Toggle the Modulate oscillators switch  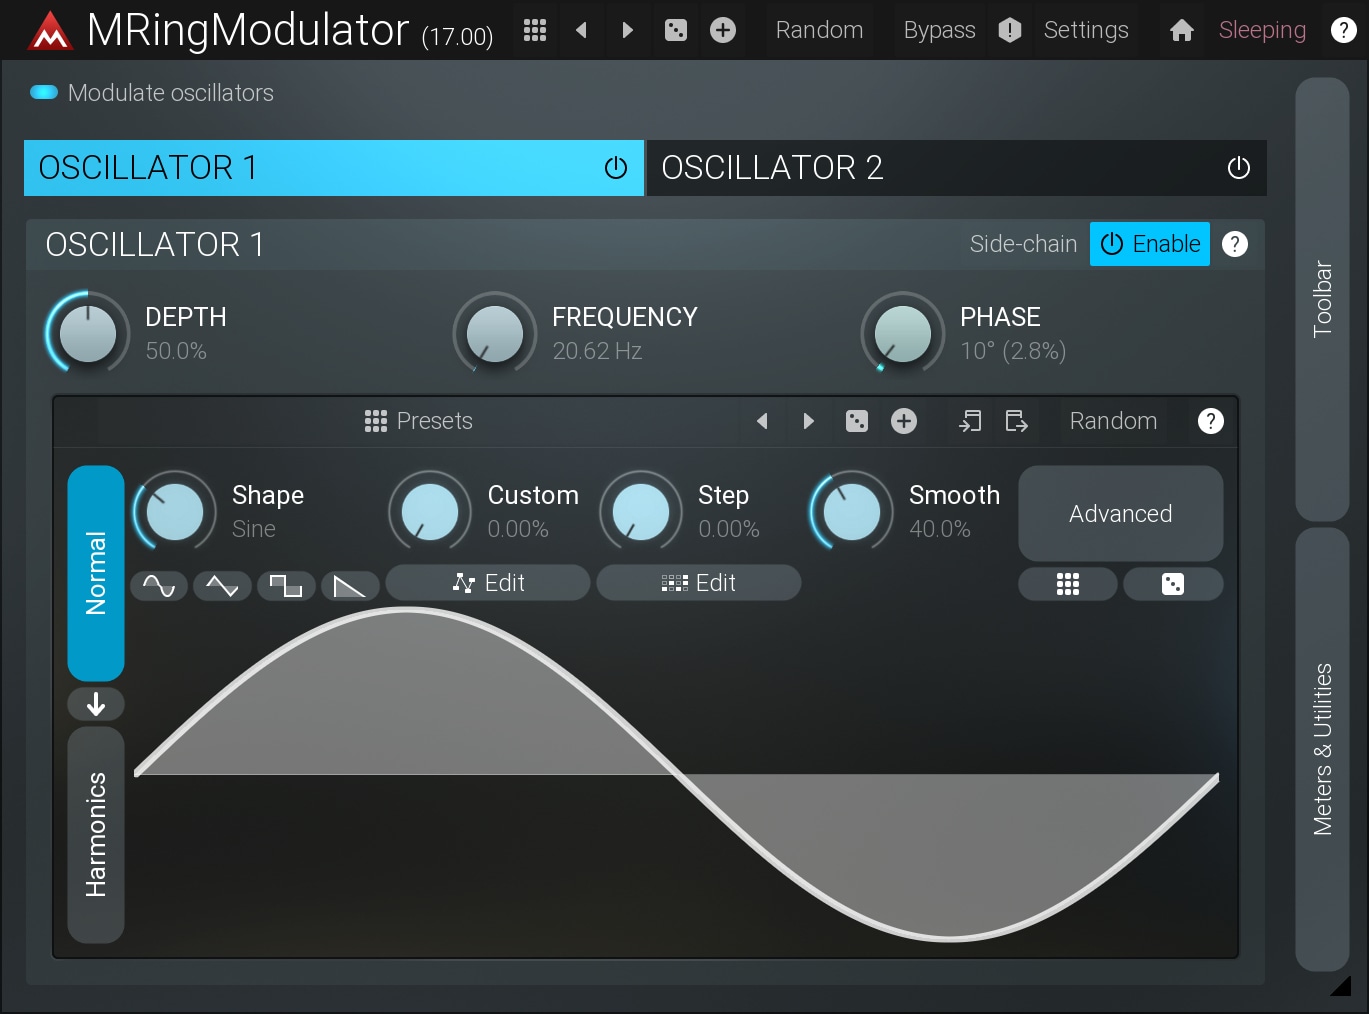(x=44, y=93)
